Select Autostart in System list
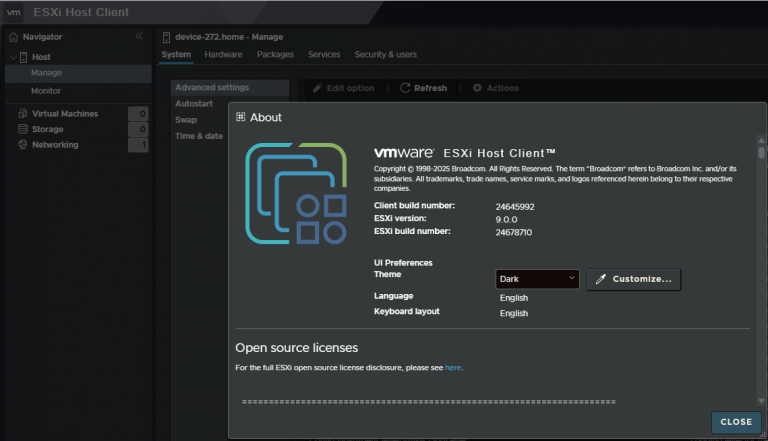The image size is (768, 441). pyautogui.click(x=194, y=104)
